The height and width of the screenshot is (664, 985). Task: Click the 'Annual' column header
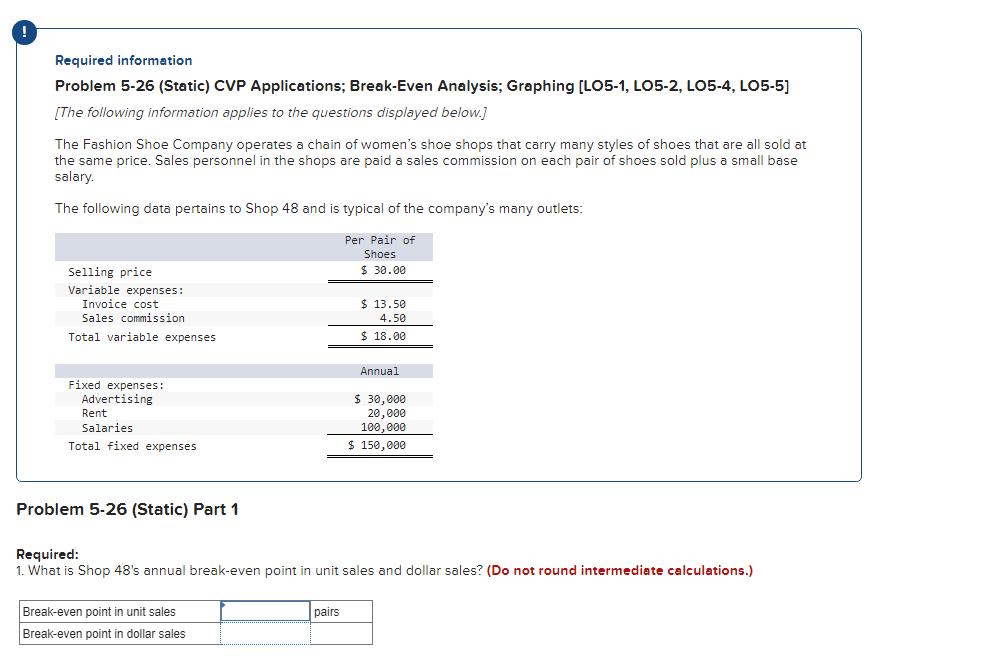(379, 371)
